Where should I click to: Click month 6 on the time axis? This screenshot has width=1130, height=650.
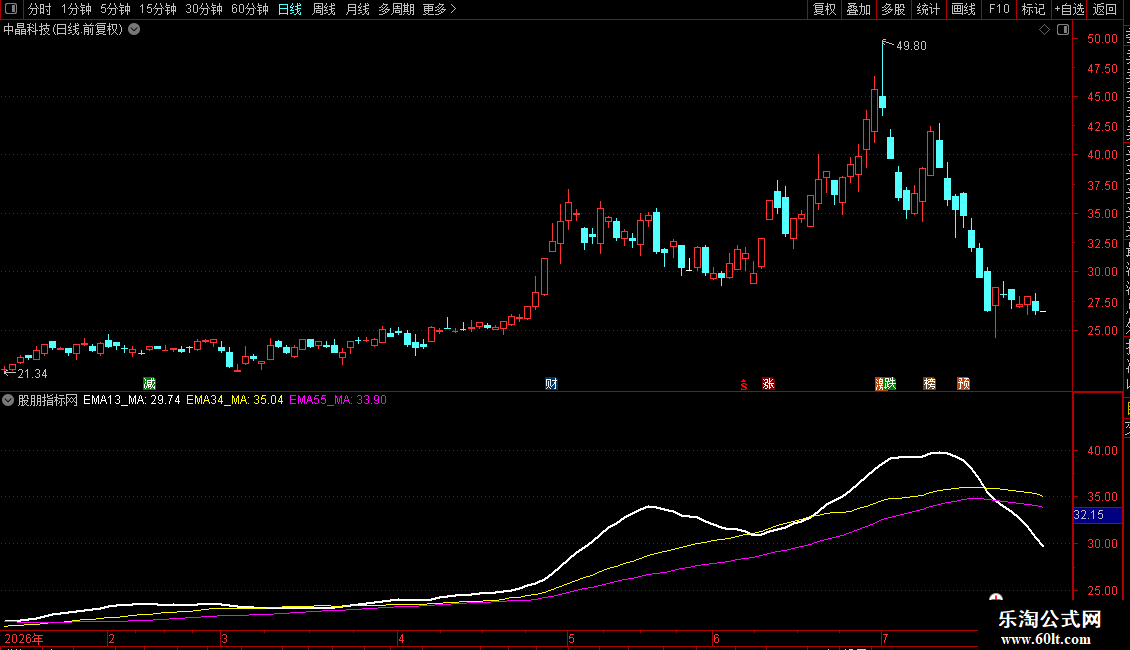(716, 638)
